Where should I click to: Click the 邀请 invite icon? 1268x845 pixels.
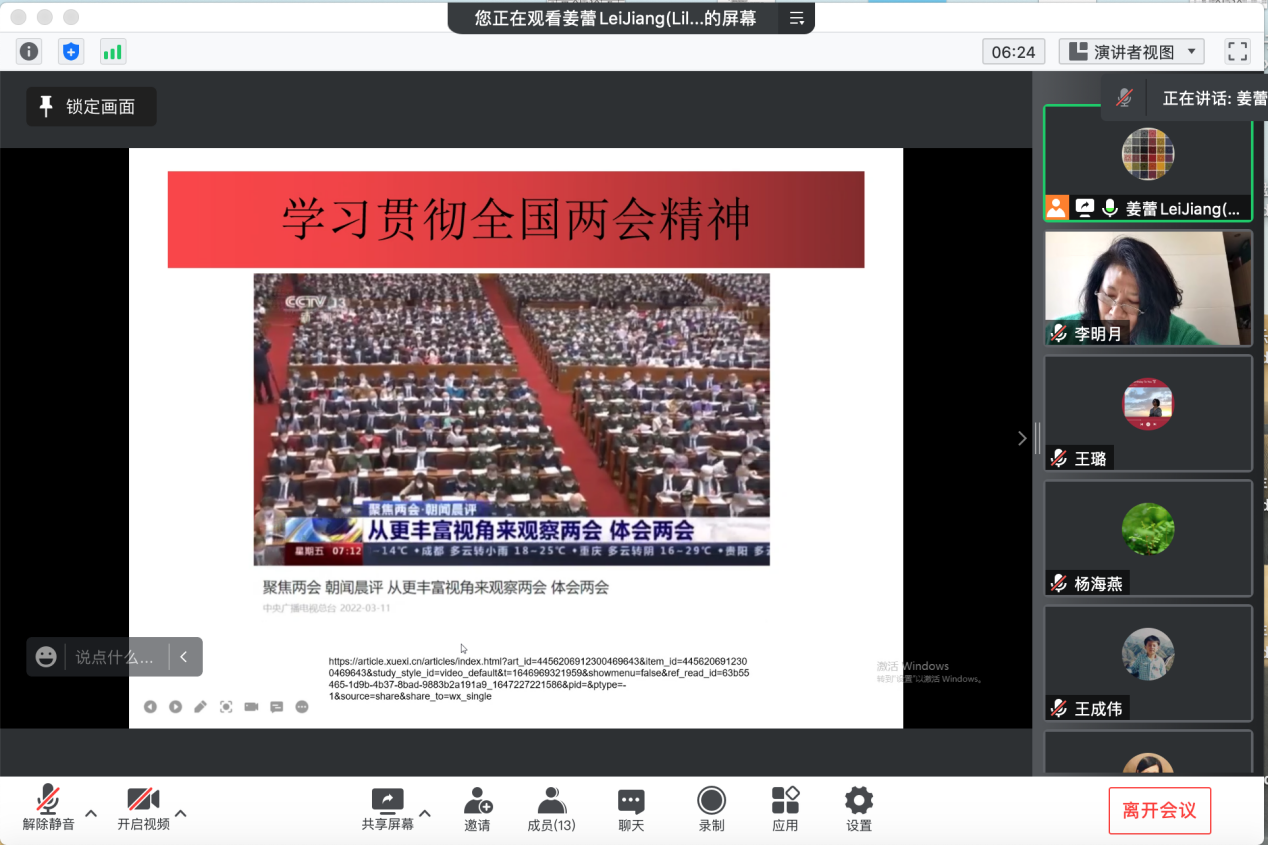click(x=478, y=809)
